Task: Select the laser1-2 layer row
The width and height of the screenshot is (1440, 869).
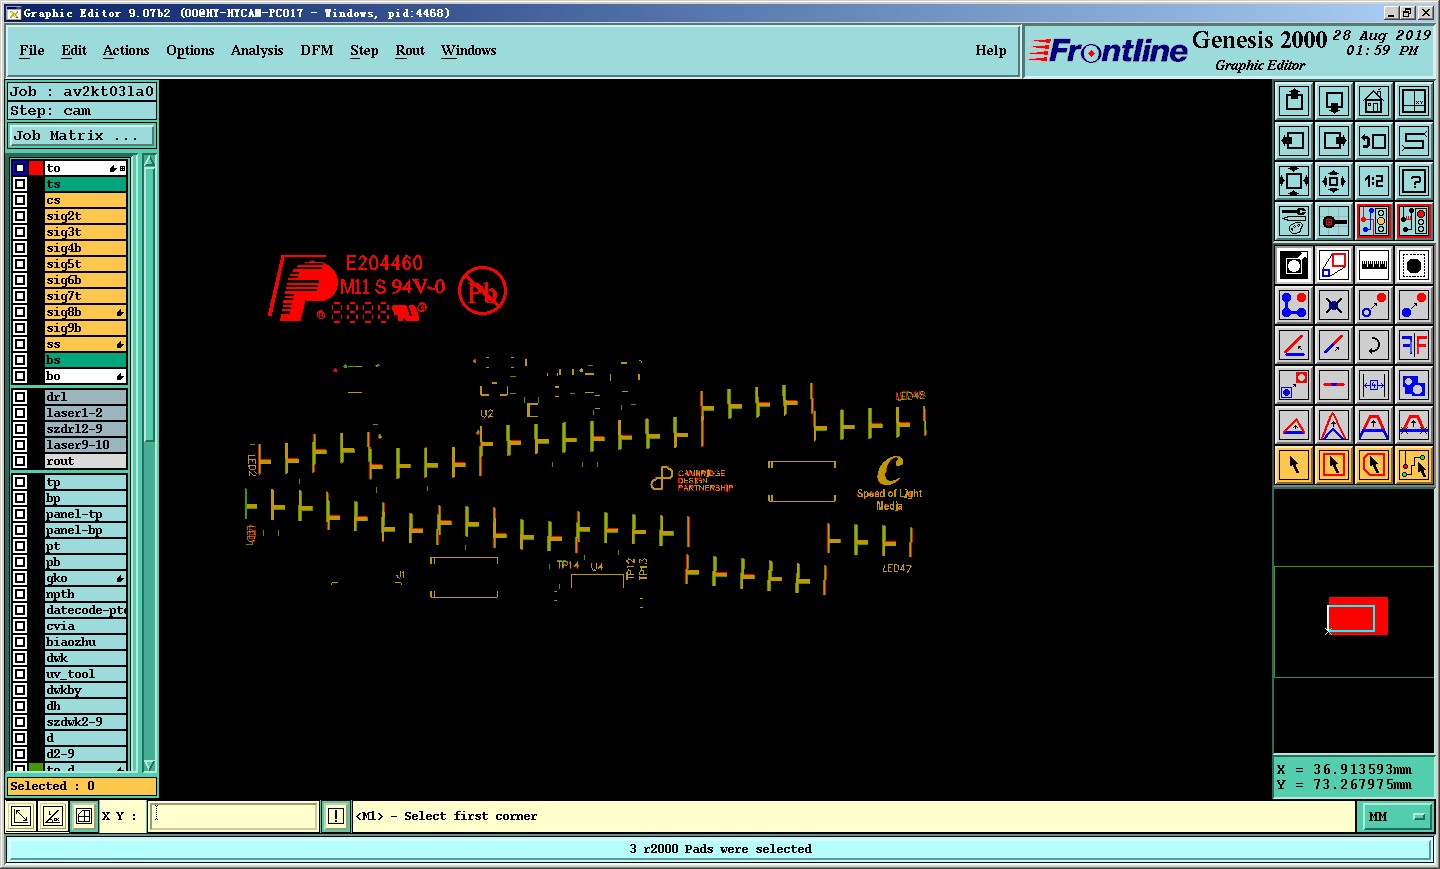Action: [85, 413]
